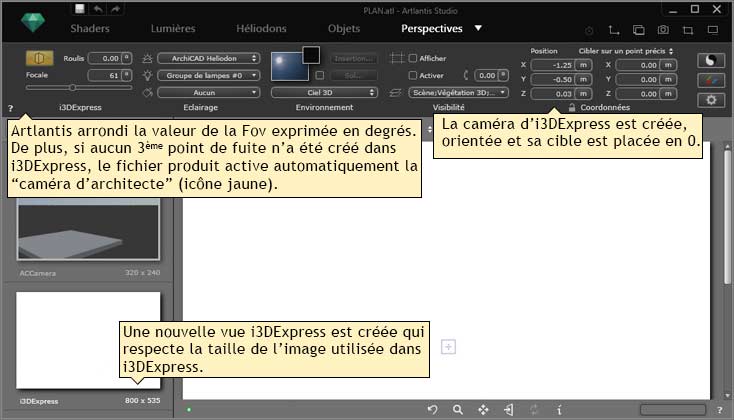Click the info "i" icon in the bottom toolbar

click(x=559, y=410)
